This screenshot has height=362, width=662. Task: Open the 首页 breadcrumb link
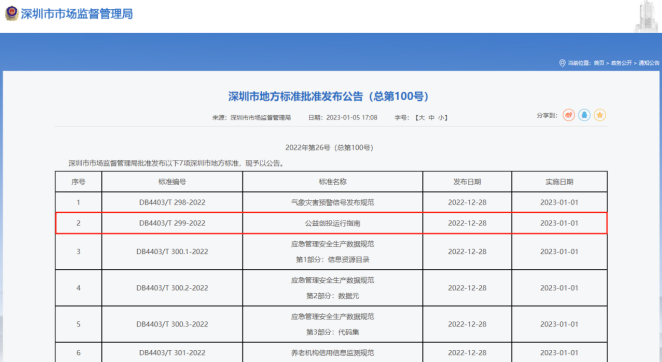tap(599, 63)
